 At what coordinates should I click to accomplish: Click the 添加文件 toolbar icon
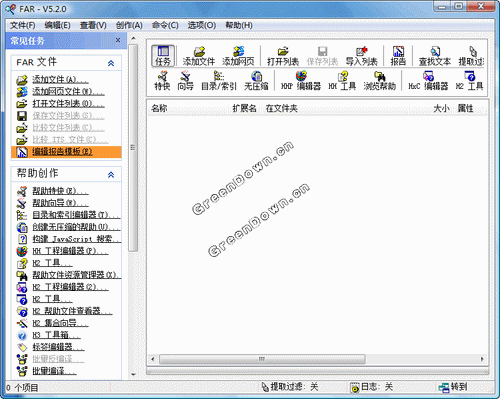199,56
